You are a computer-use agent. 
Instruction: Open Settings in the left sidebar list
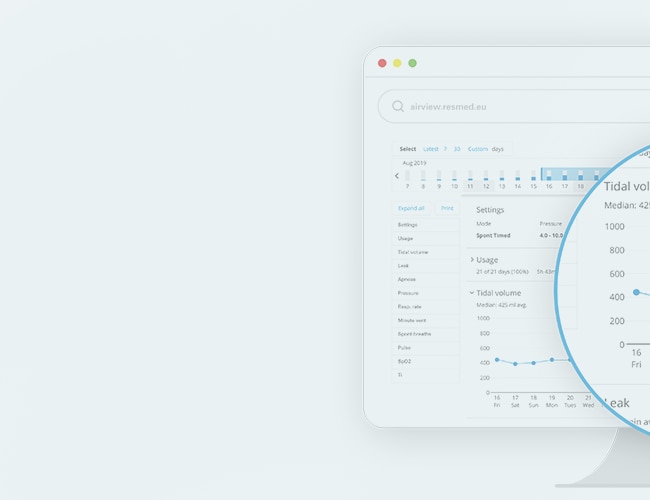(x=426, y=225)
